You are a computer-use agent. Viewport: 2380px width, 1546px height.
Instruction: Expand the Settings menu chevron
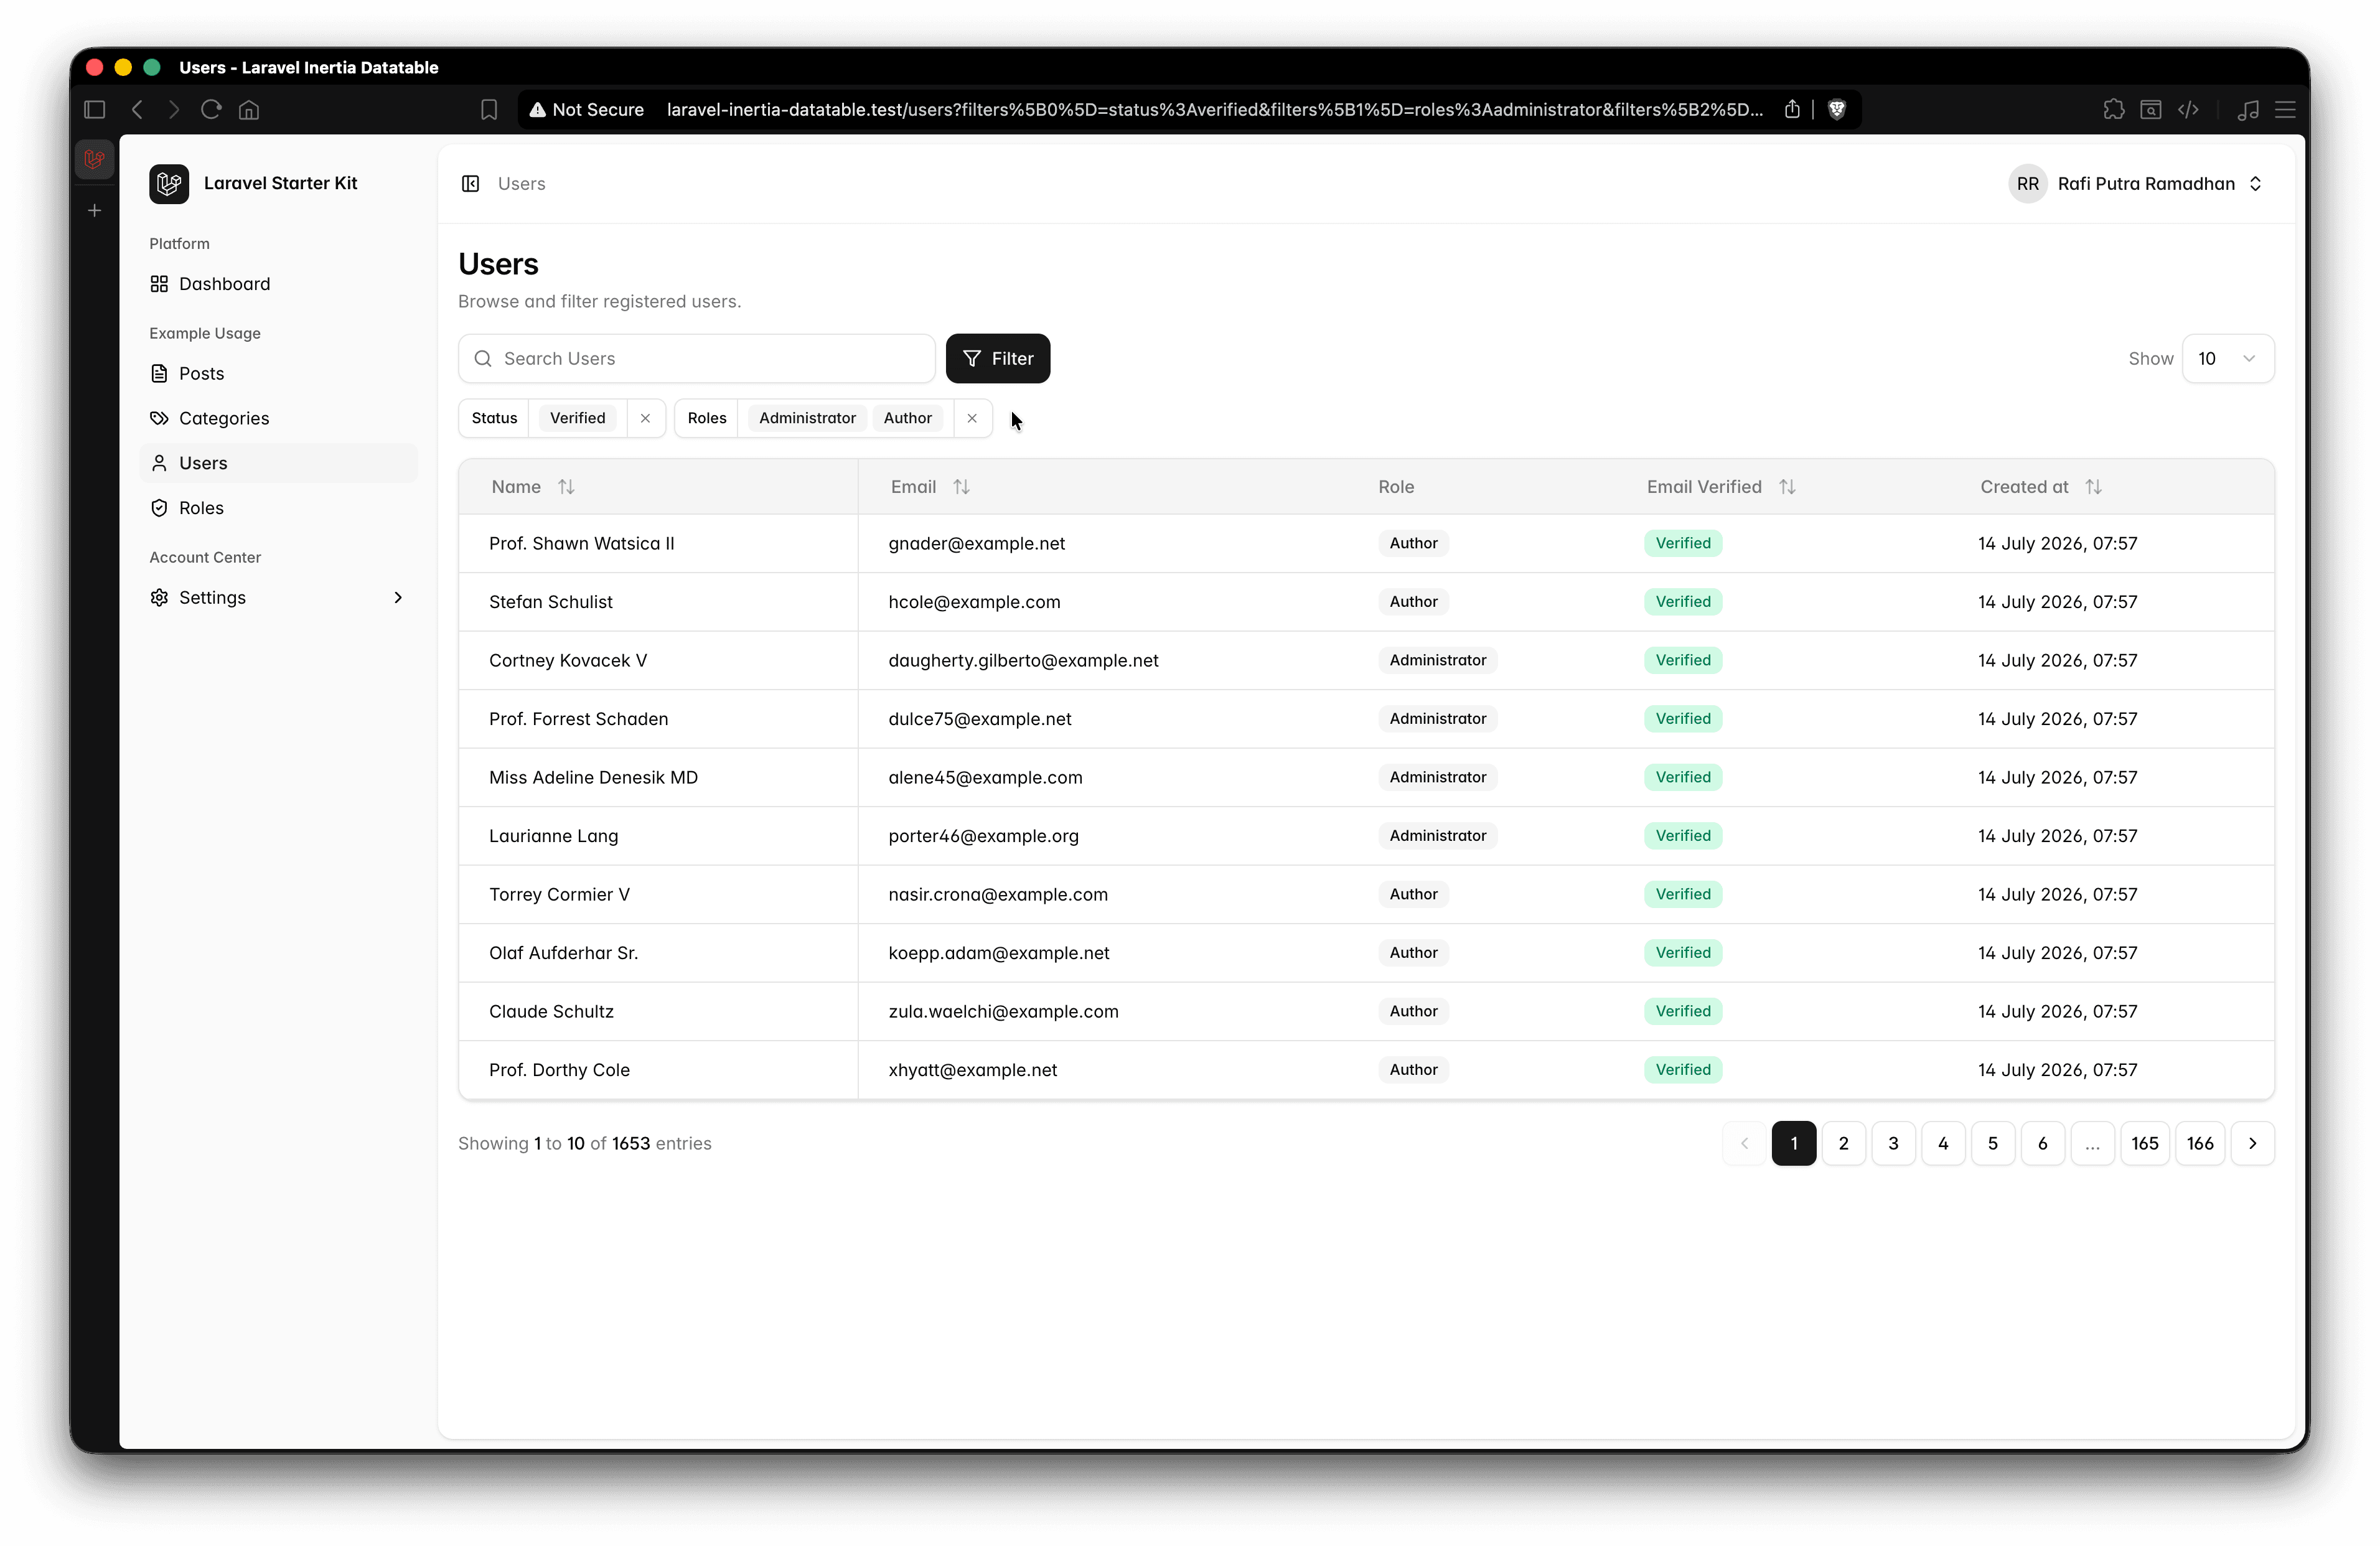click(398, 597)
